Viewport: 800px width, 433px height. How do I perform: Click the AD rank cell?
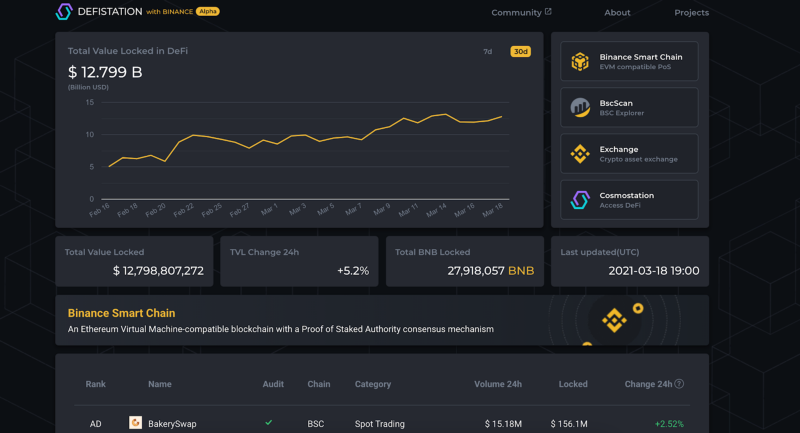click(95, 424)
